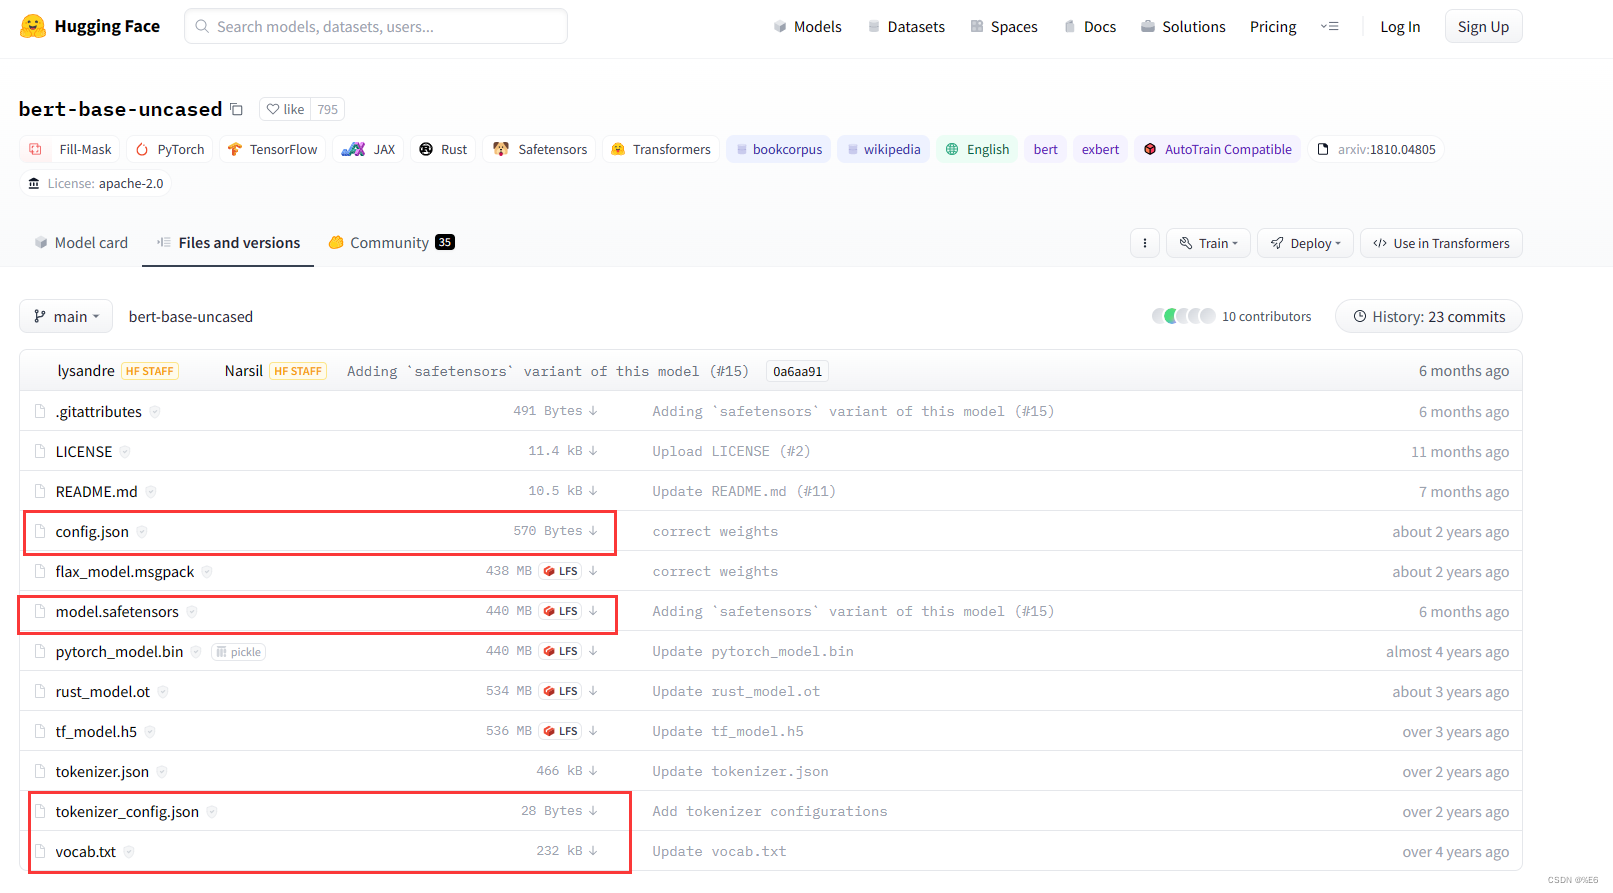Download model.safetensors with arrow icon

(593, 611)
